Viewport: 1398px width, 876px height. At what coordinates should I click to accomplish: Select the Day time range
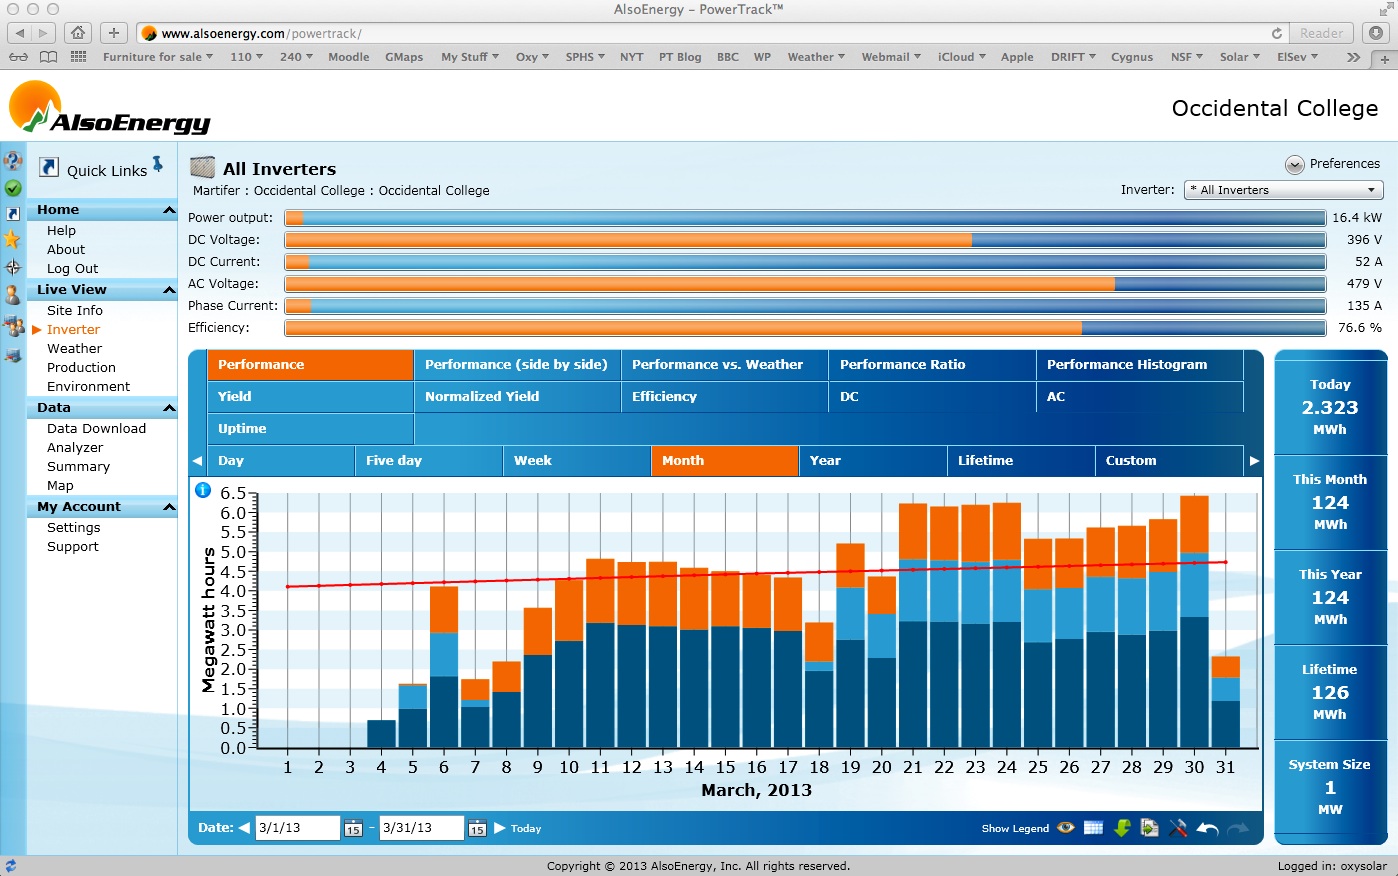[x=281, y=461]
